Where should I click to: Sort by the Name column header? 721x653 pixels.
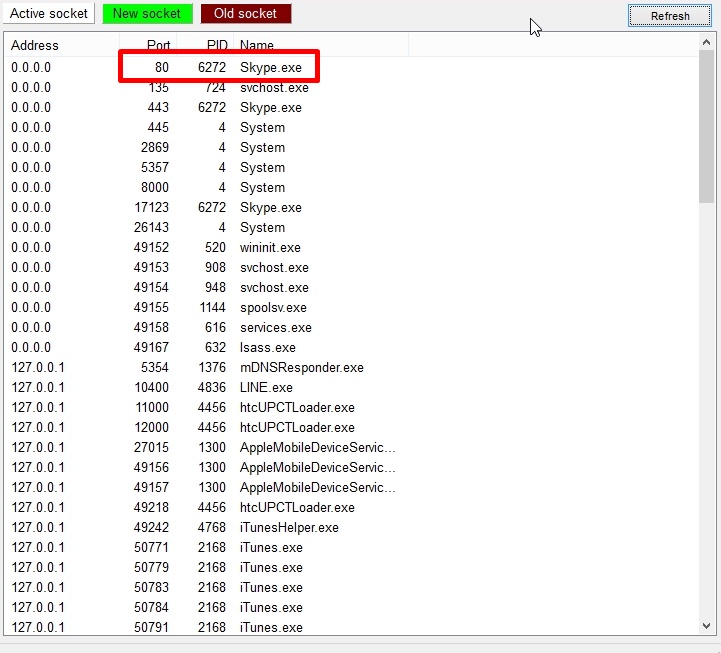321,45
